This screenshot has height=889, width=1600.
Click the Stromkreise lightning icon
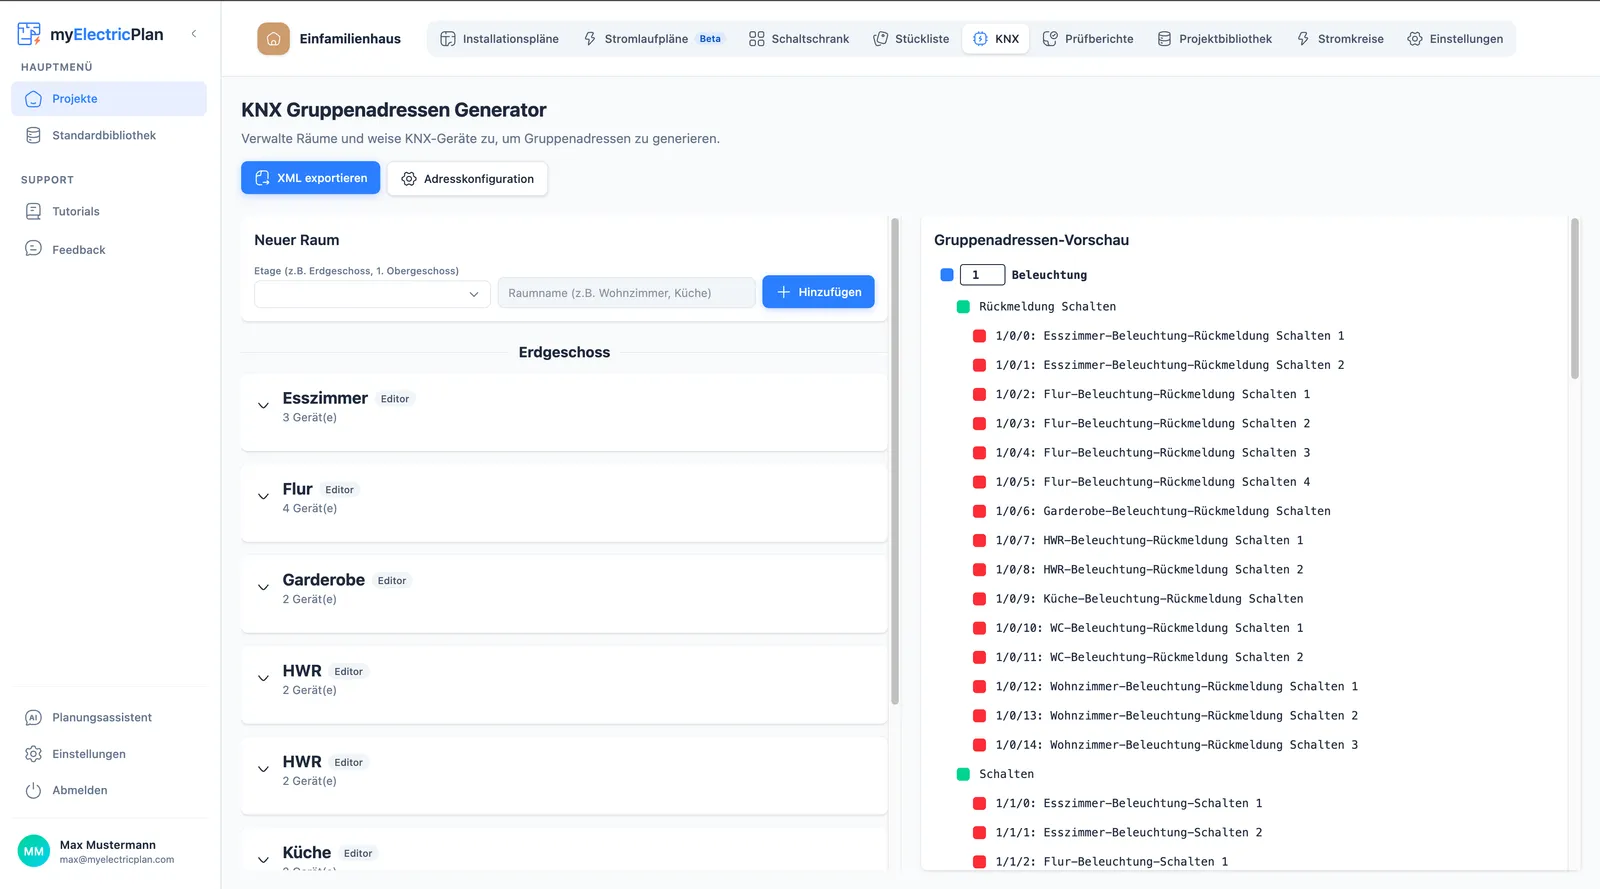(x=1303, y=39)
